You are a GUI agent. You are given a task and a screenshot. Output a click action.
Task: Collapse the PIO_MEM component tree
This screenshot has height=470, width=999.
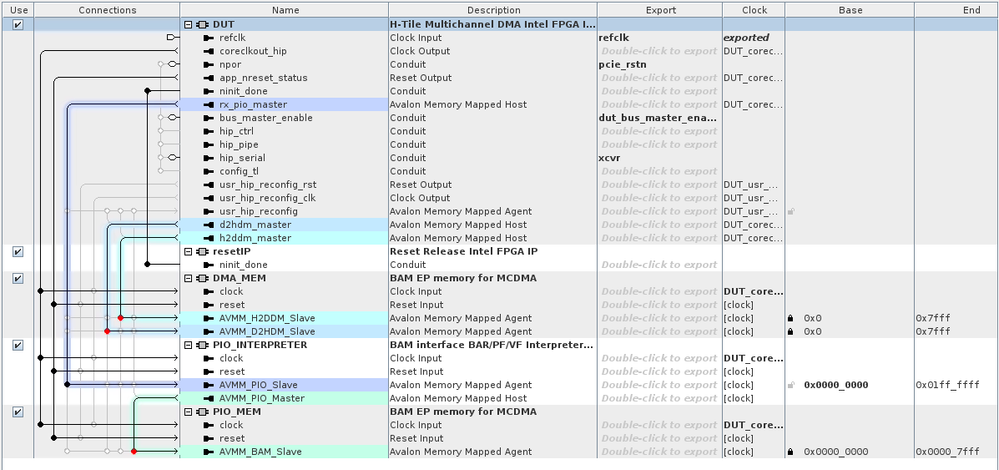click(188, 412)
